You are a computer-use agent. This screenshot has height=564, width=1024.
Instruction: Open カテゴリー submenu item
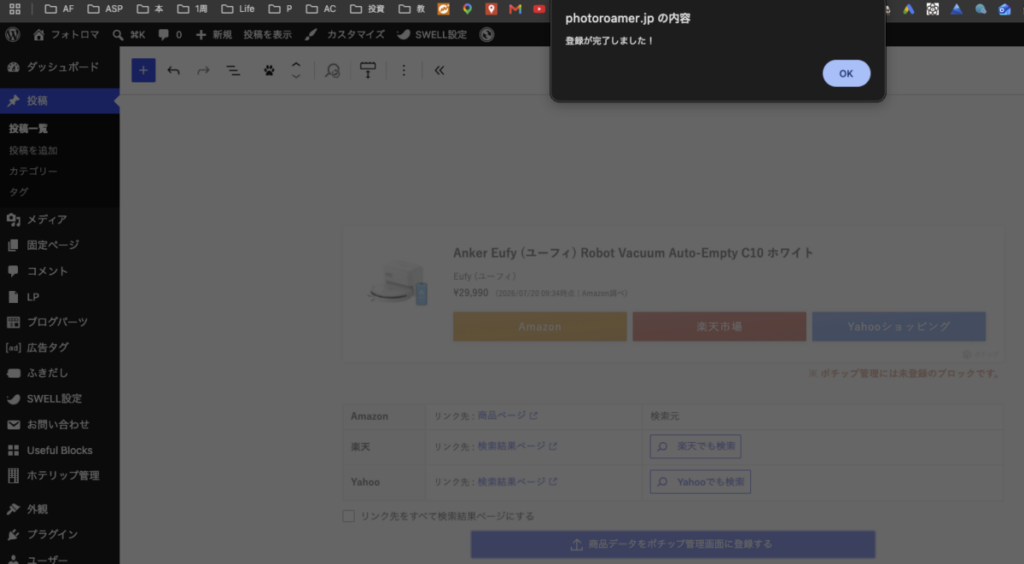pyautogui.click(x=33, y=171)
